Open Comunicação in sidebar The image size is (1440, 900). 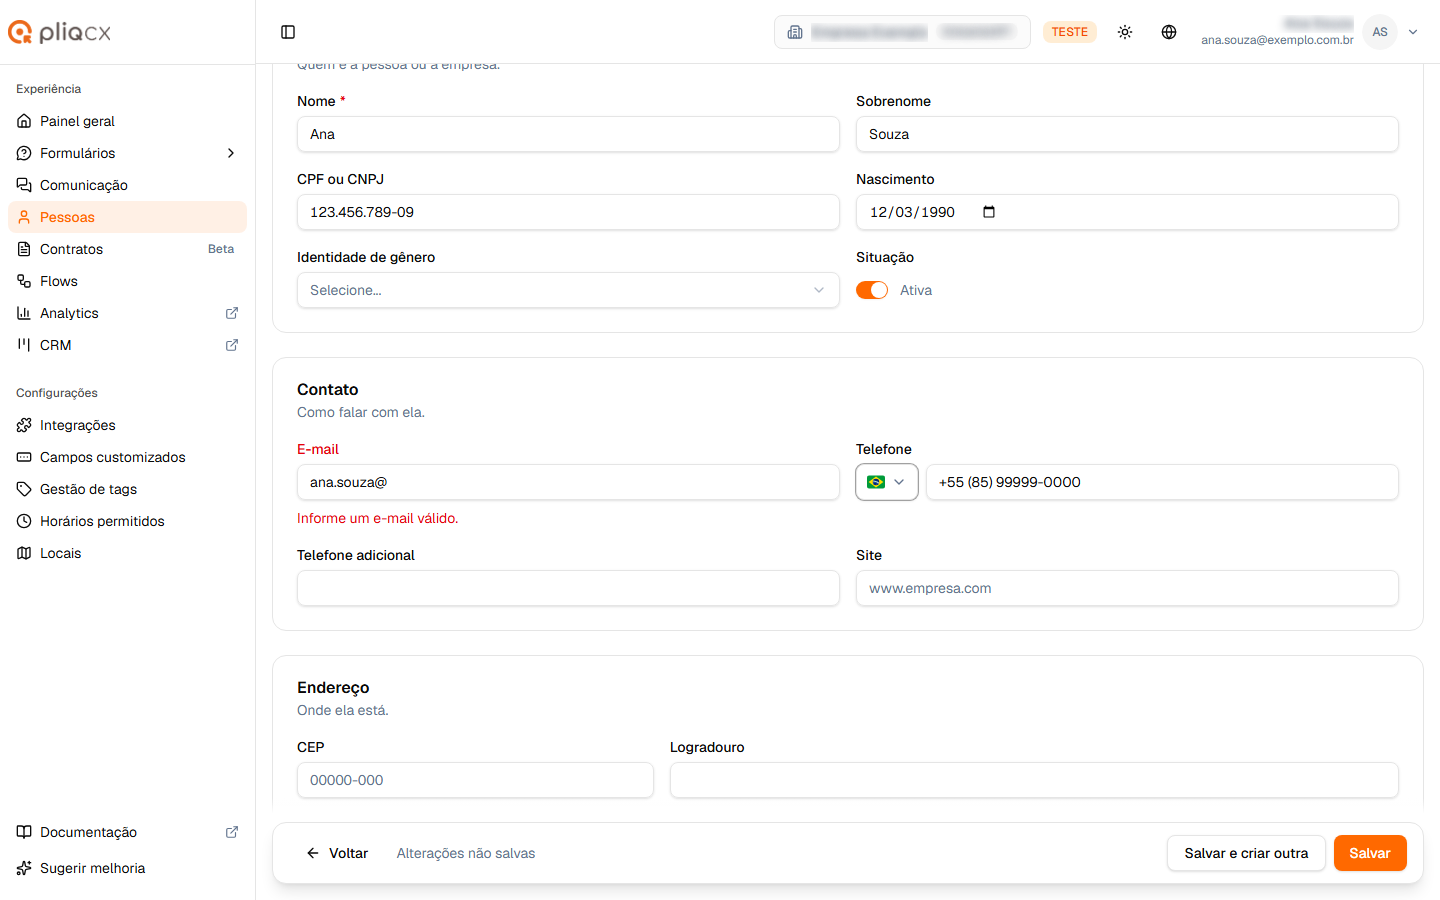(127, 185)
